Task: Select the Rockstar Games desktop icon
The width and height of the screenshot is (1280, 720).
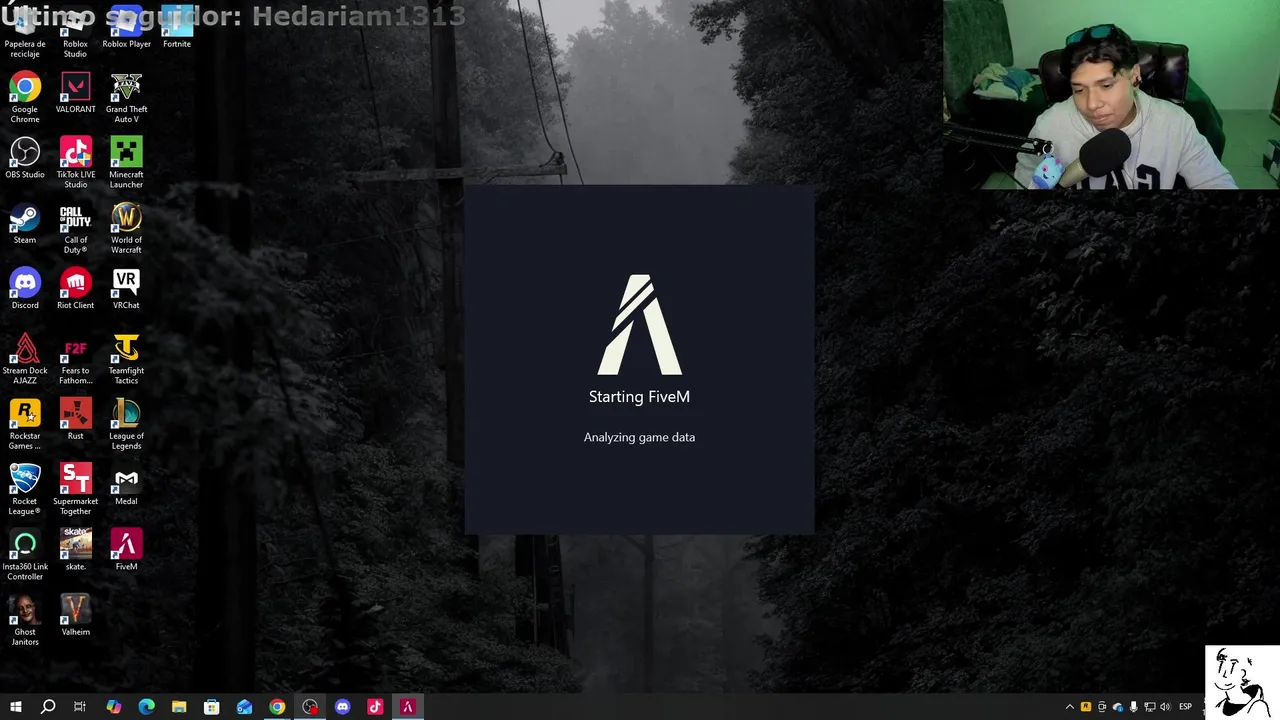Action: pos(25,424)
